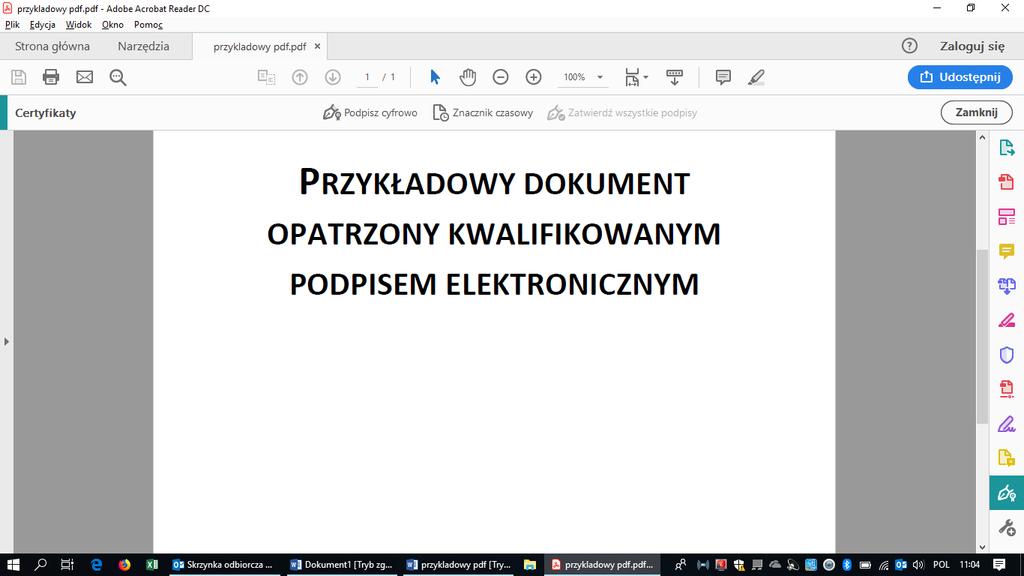Viewport: 1024px width, 576px height.
Task: Switch to Dokument1 Word taskbar window
Action: point(341,565)
